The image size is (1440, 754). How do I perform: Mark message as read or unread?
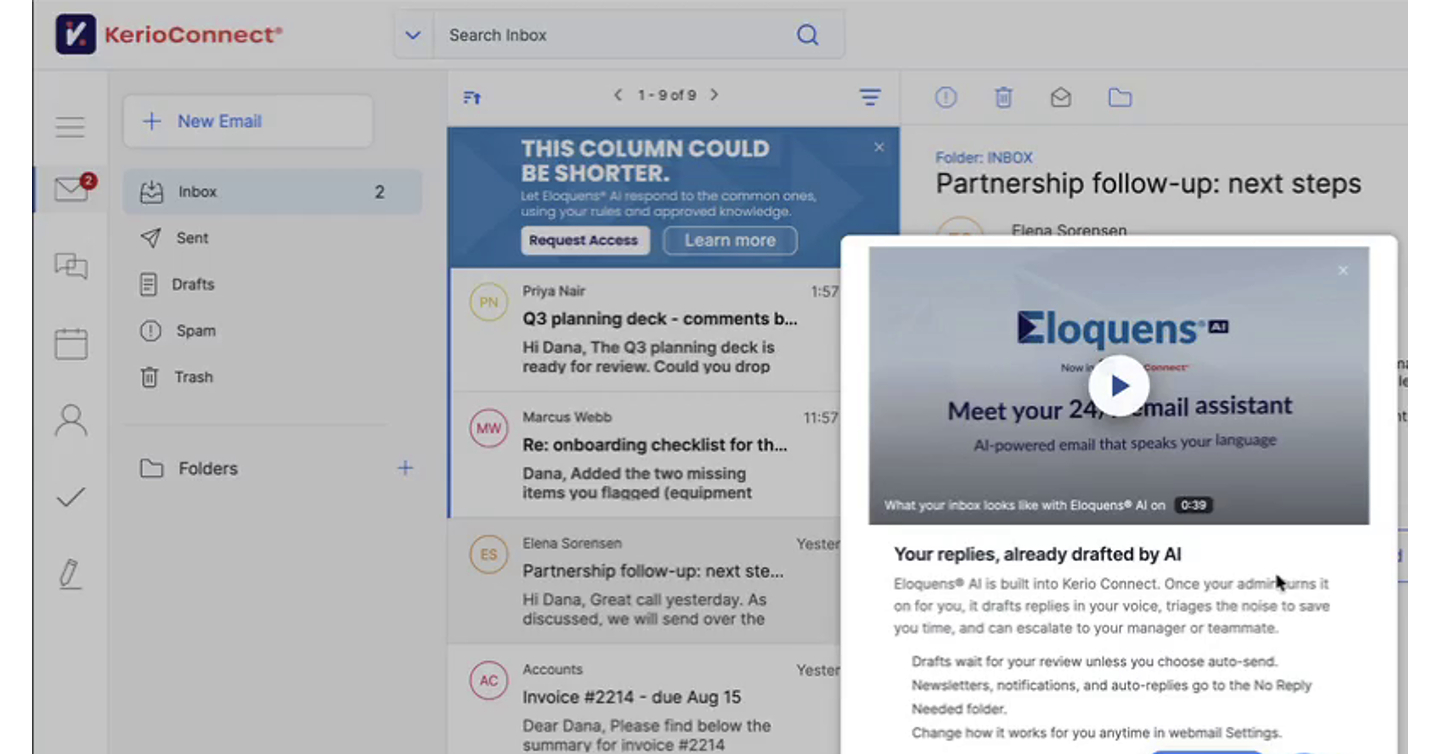pyautogui.click(x=1061, y=97)
